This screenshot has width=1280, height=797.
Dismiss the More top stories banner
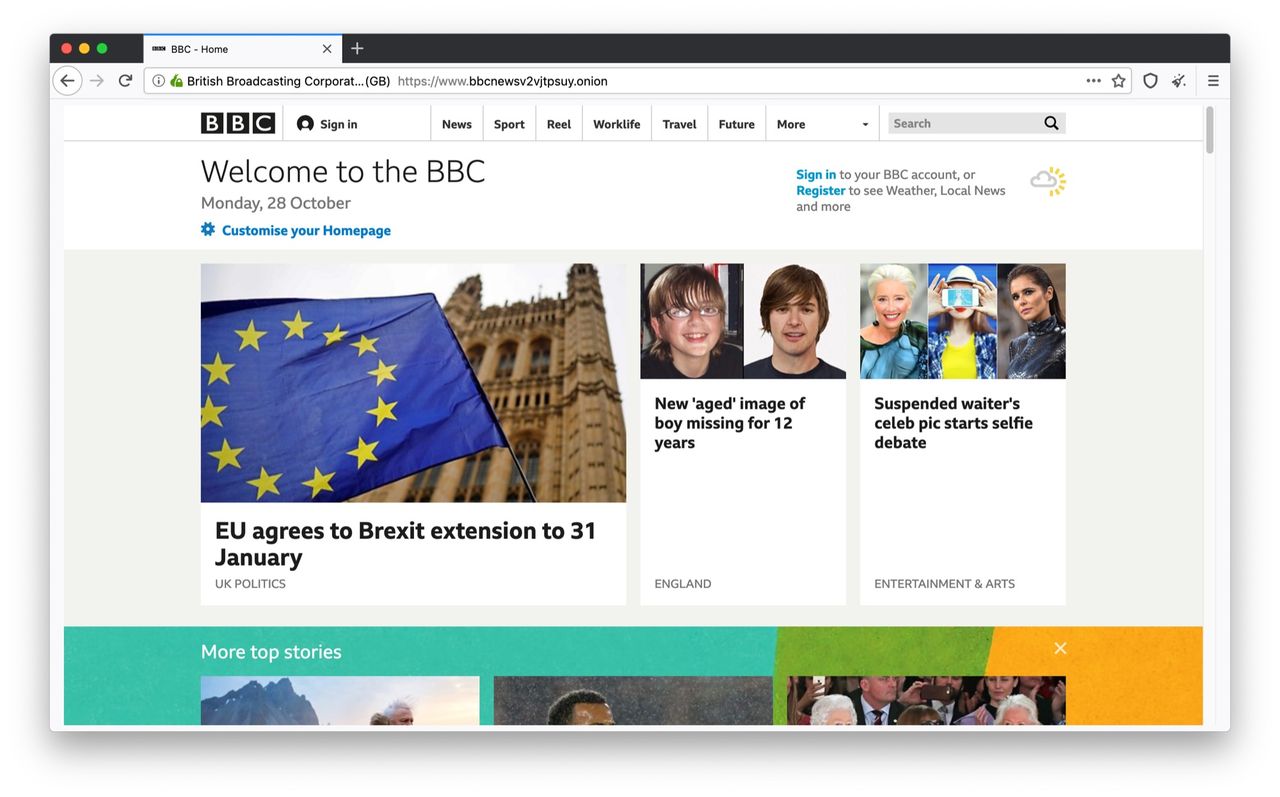click(x=1059, y=648)
